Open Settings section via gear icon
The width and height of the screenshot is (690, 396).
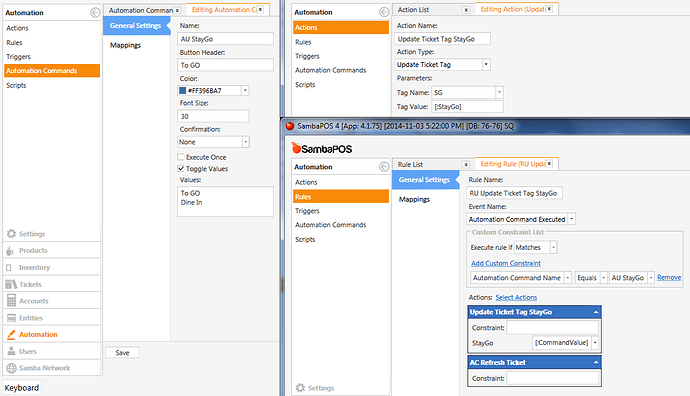(11, 234)
